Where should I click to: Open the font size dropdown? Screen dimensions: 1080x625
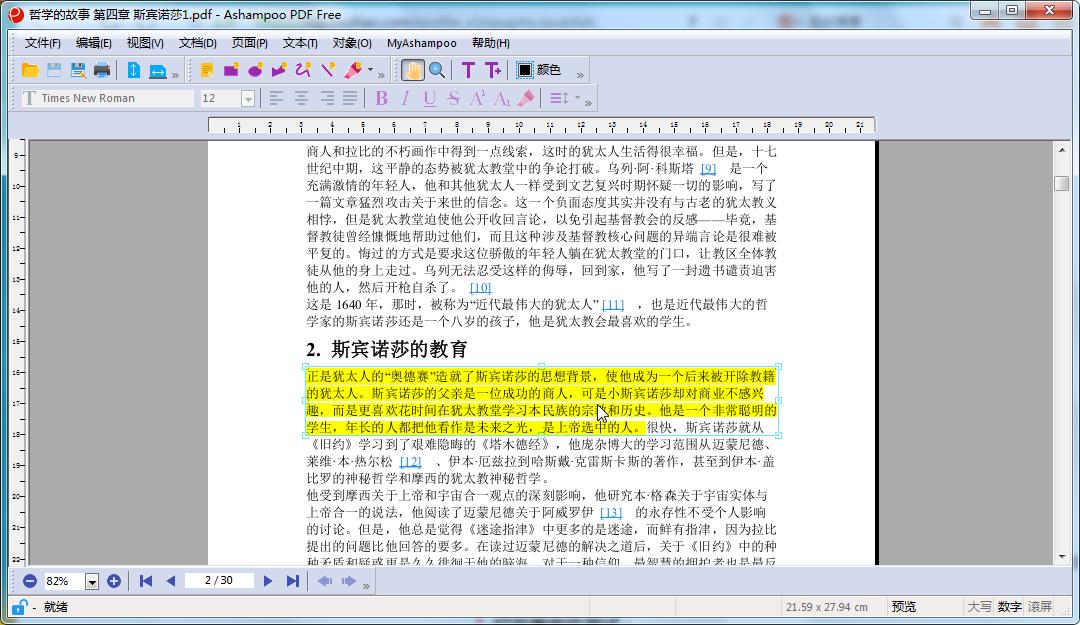coord(246,96)
